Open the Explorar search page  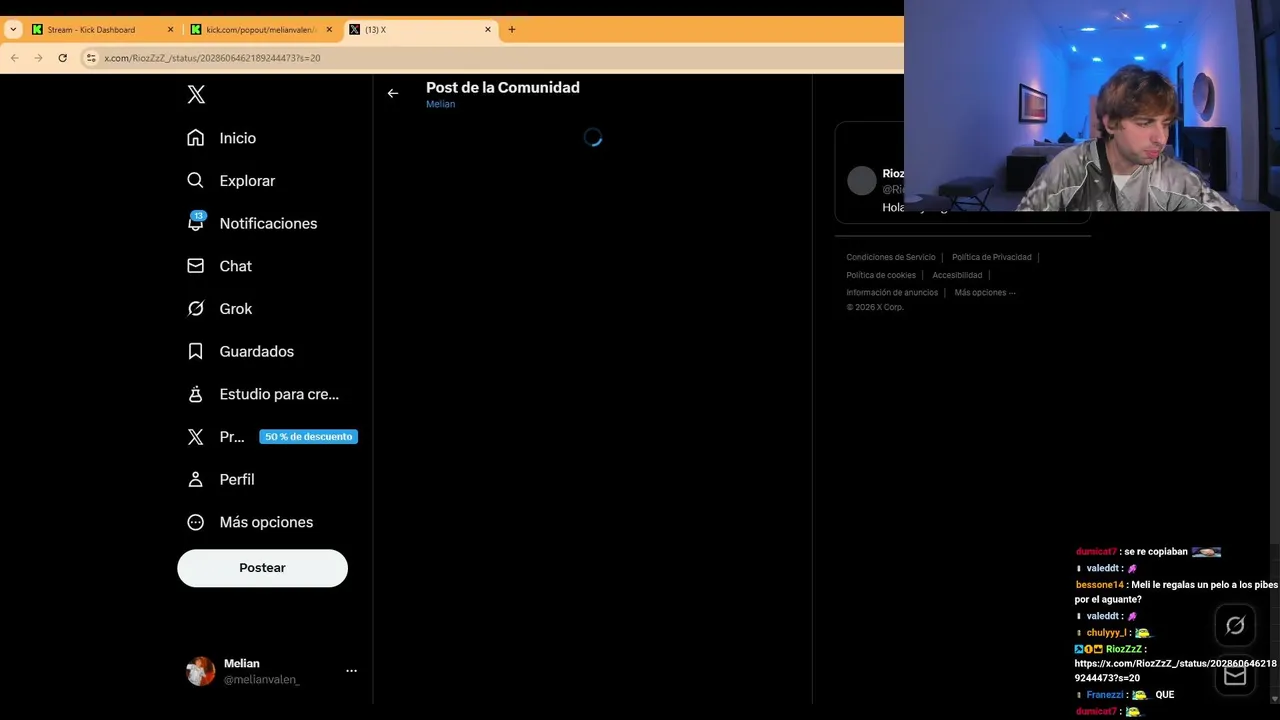coord(231,181)
